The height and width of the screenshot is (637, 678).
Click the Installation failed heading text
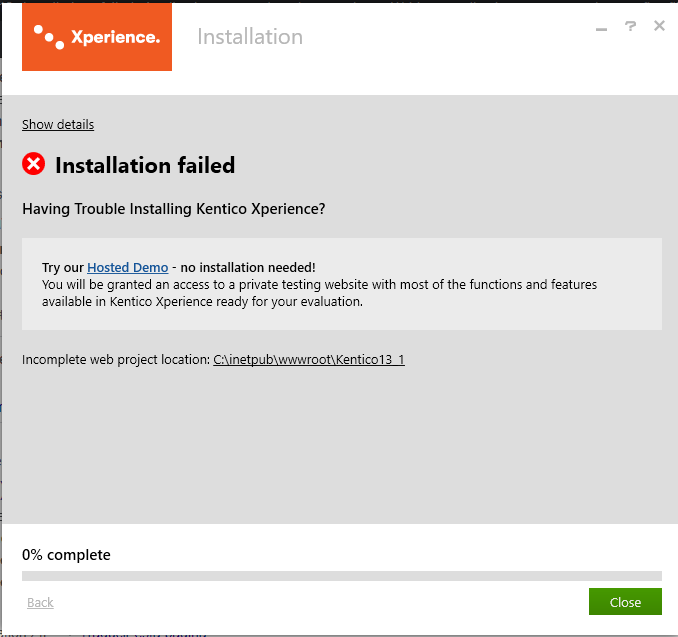(x=145, y=165)
